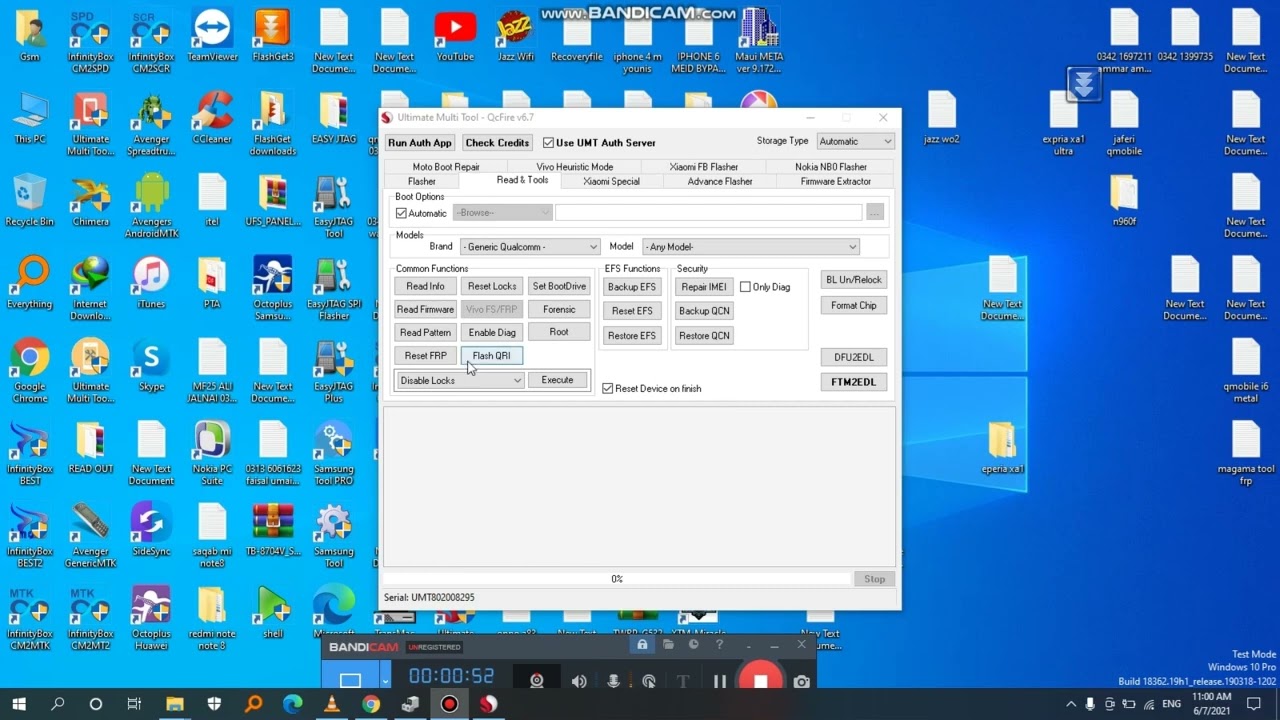Click the Run Auth App button

pyautogui.click(x=420, y=143)
